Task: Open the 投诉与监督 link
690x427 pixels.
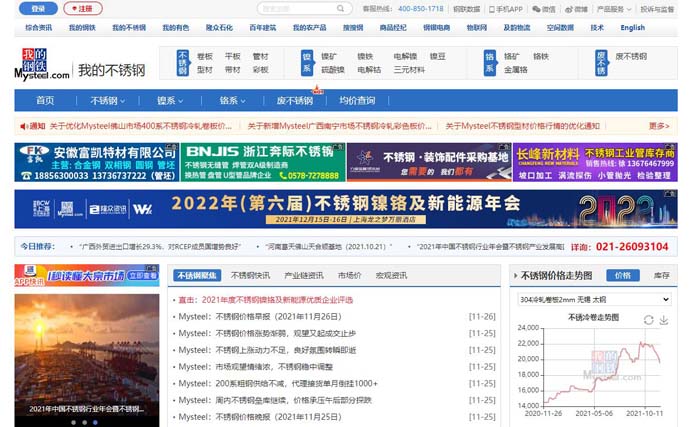Action: coord(657,9)
